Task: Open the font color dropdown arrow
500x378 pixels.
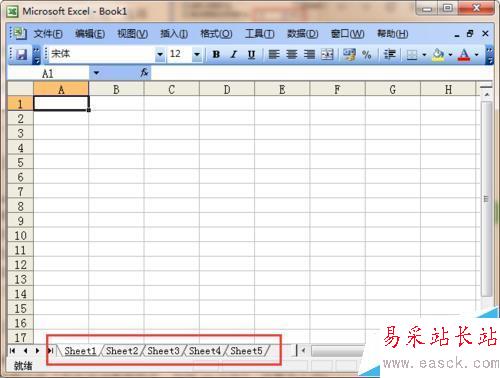Action: click(x=477, y=54)
